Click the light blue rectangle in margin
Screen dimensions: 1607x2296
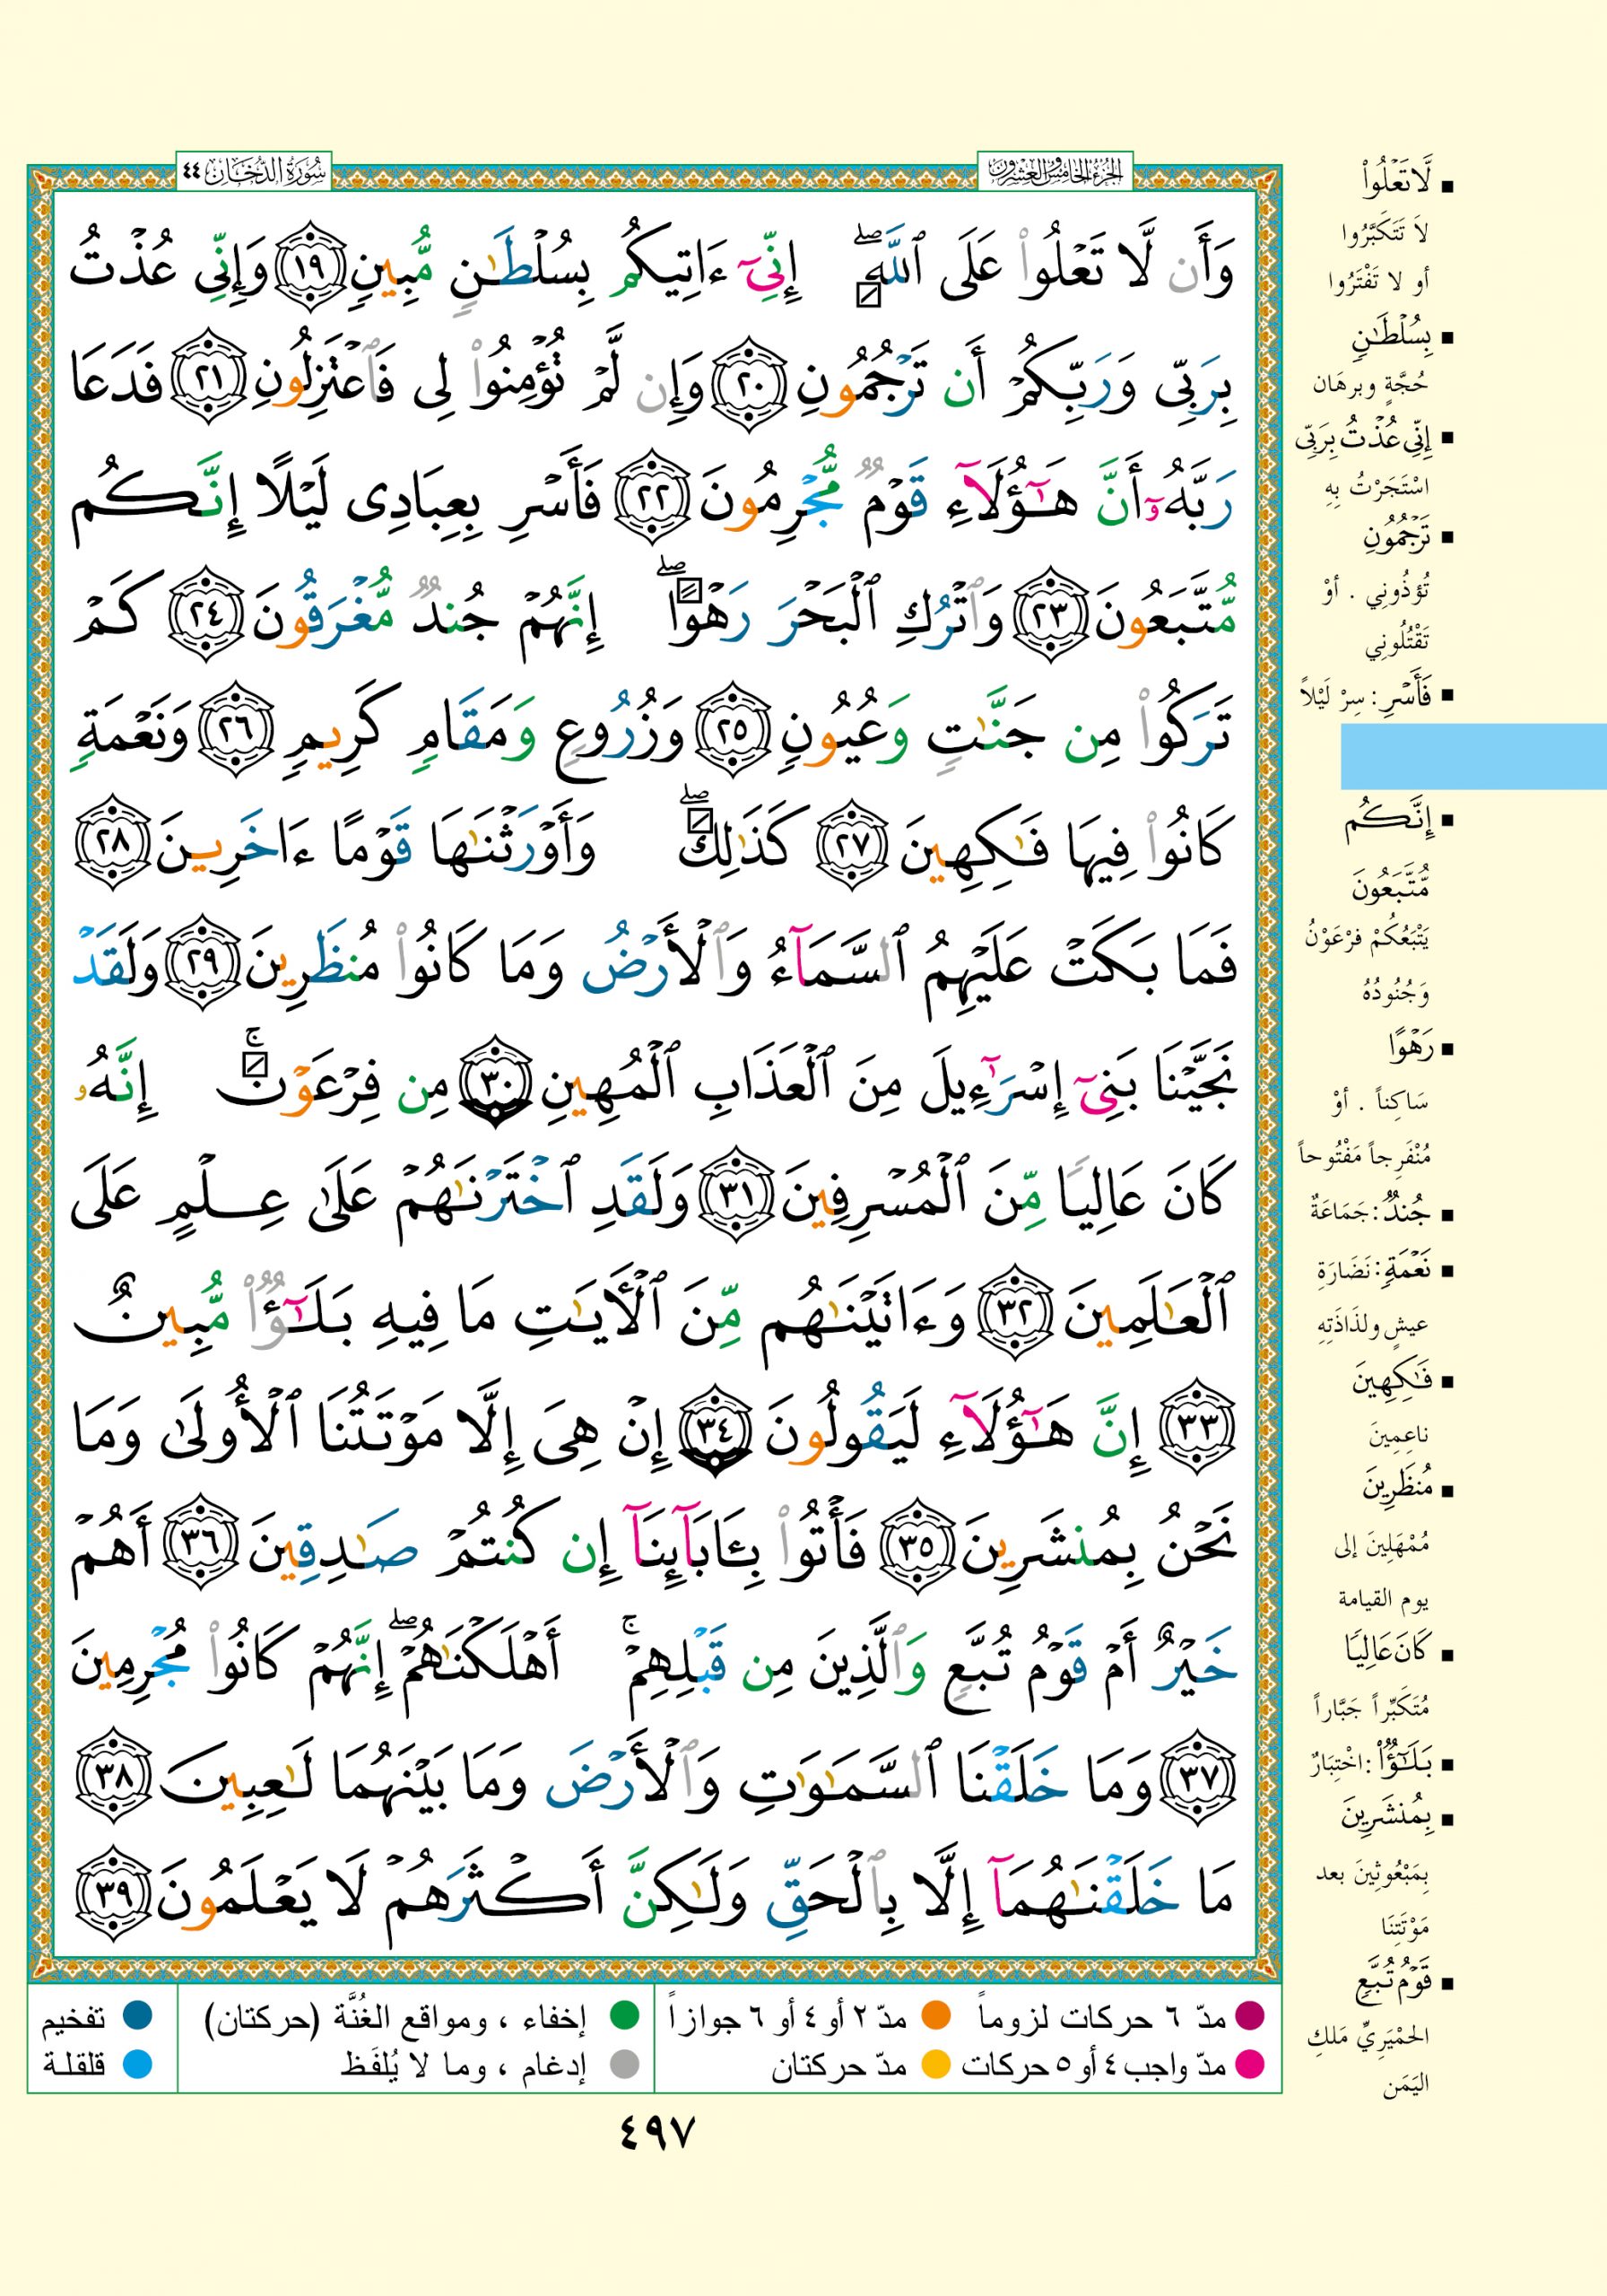point(1472,757)
